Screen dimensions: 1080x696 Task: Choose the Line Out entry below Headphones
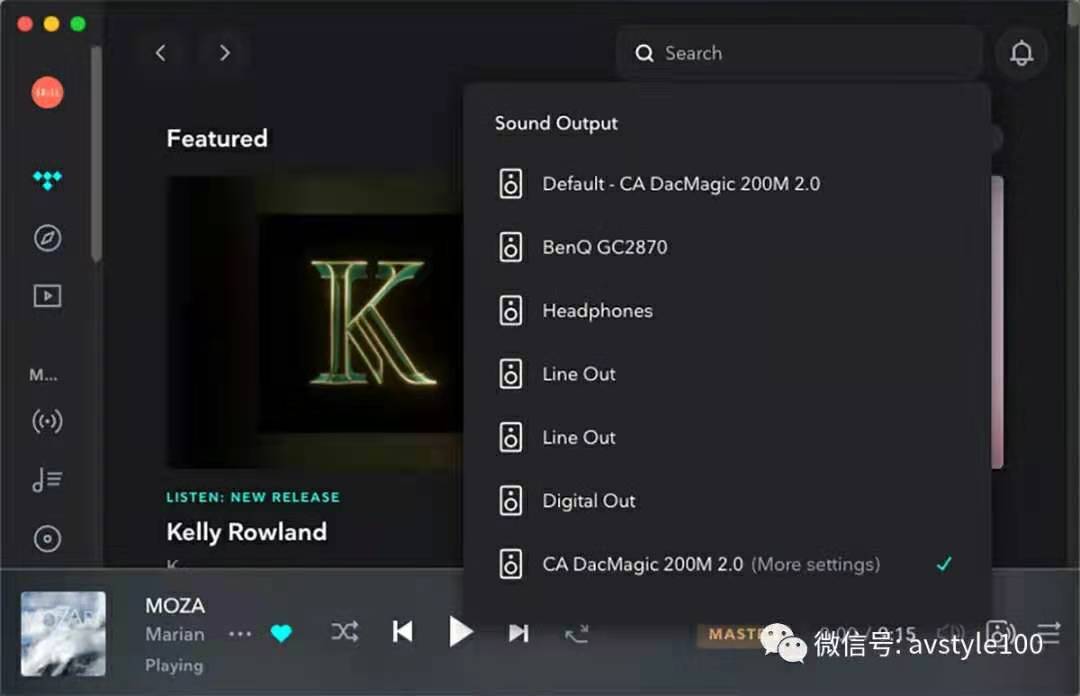(727, 374)
